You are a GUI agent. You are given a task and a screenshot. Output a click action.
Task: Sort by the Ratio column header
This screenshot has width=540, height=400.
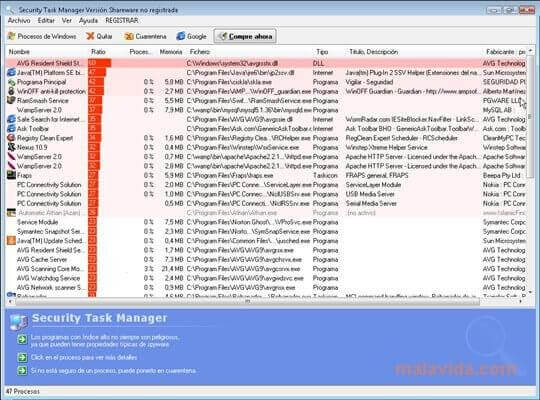[x=98, y=52]
